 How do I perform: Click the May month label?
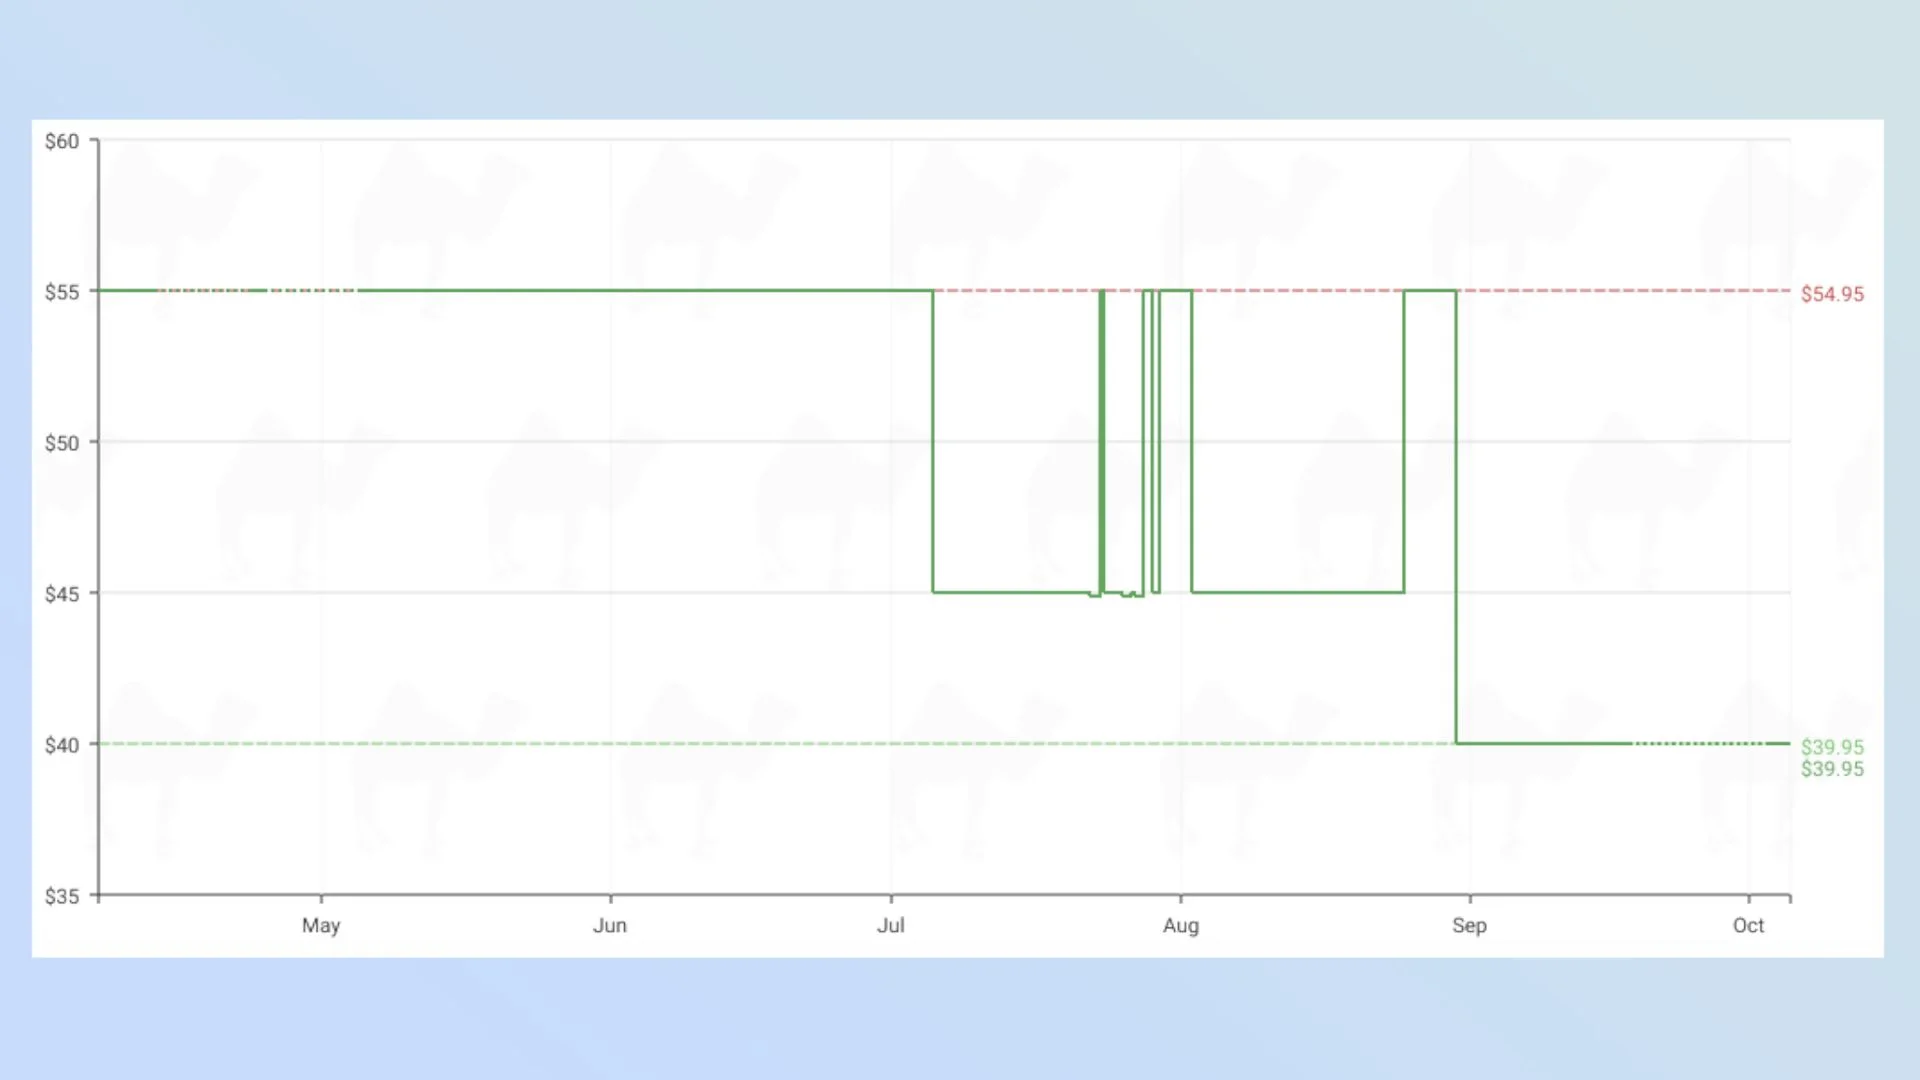click(321, 926)
